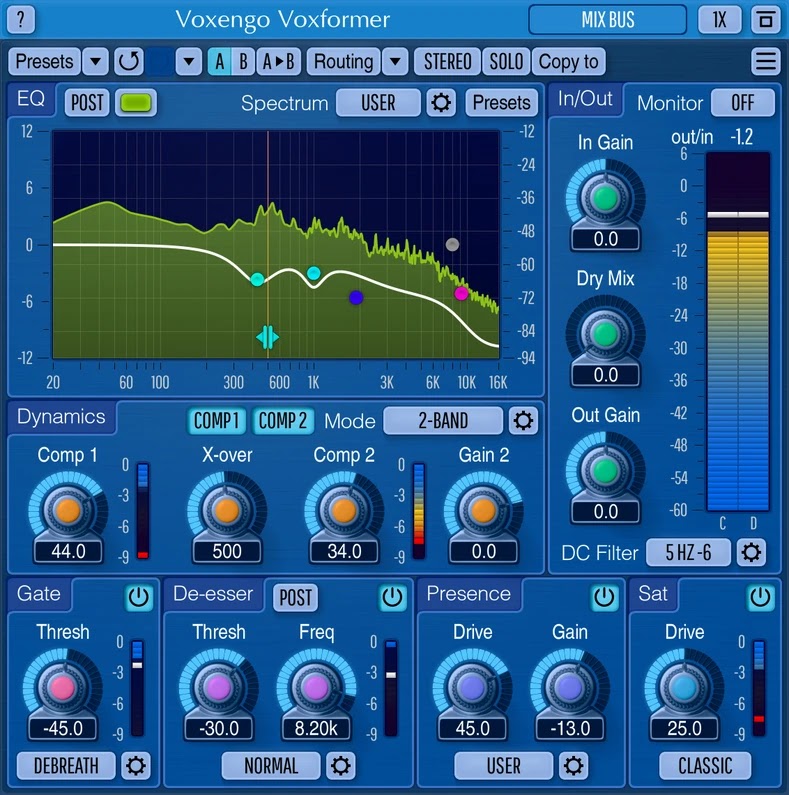The image size is (789, 795).
Task: Open dynamics Mode 2-BAND selector
Action: 443,420
